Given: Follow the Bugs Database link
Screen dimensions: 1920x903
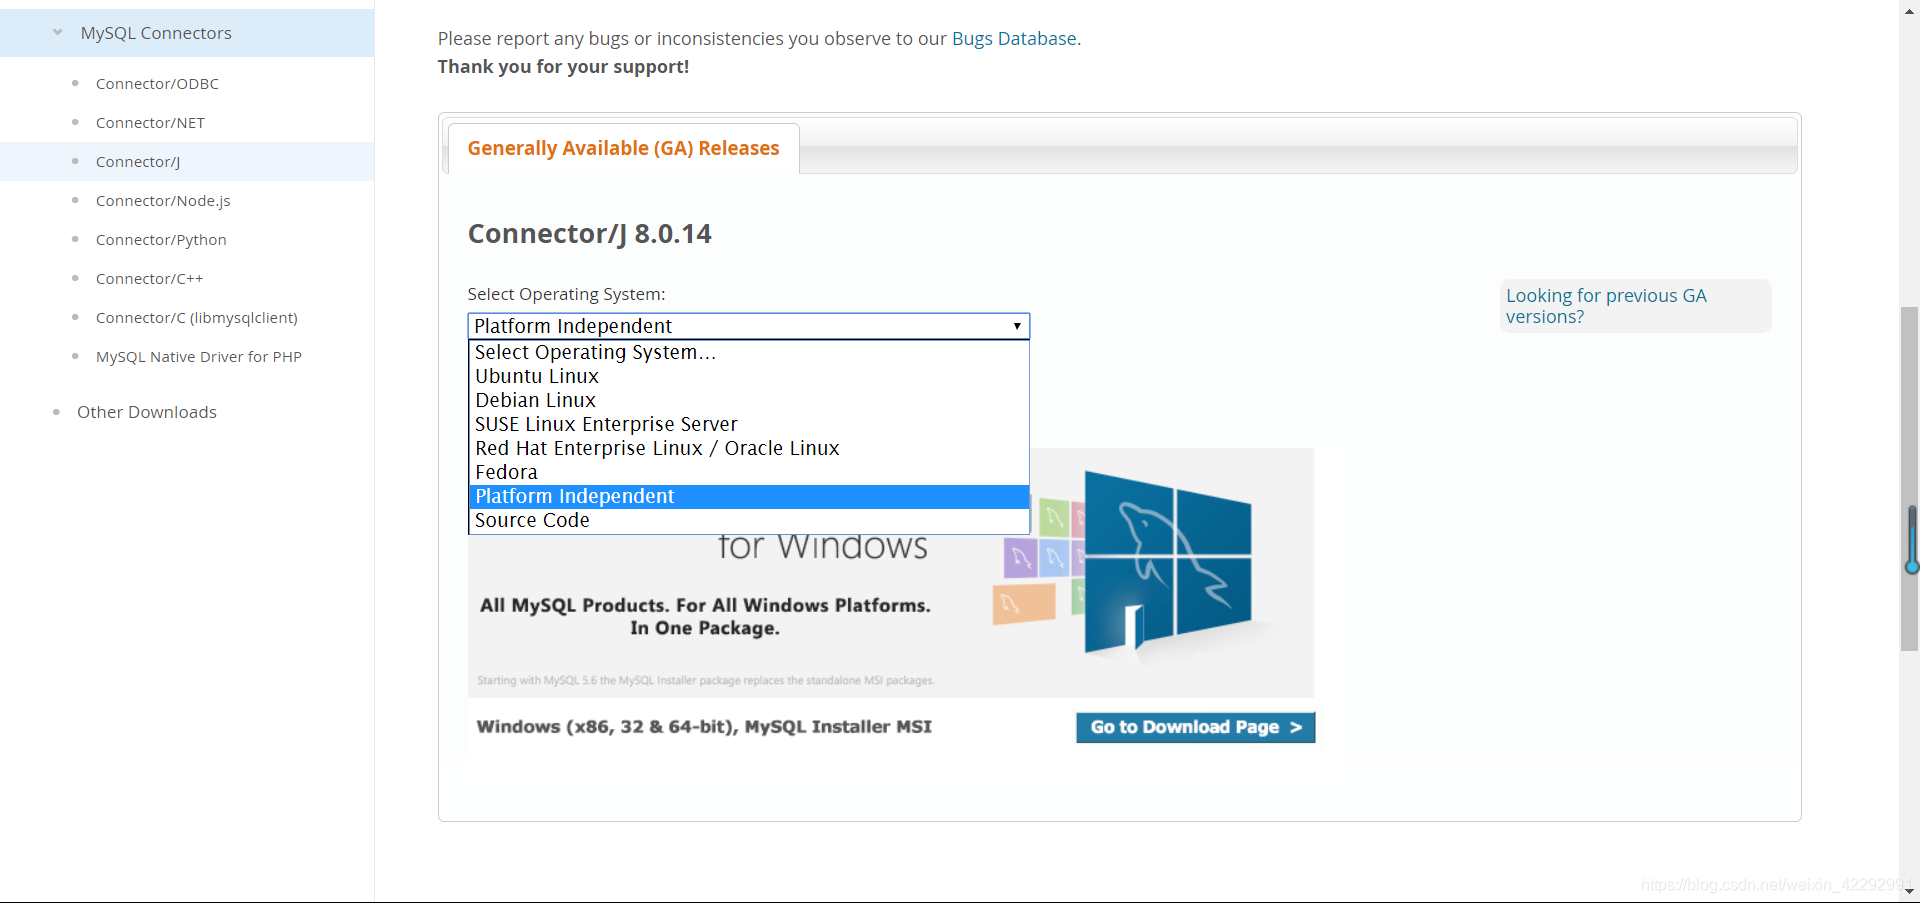Looking at the screenshot, I should (1014, 39).
